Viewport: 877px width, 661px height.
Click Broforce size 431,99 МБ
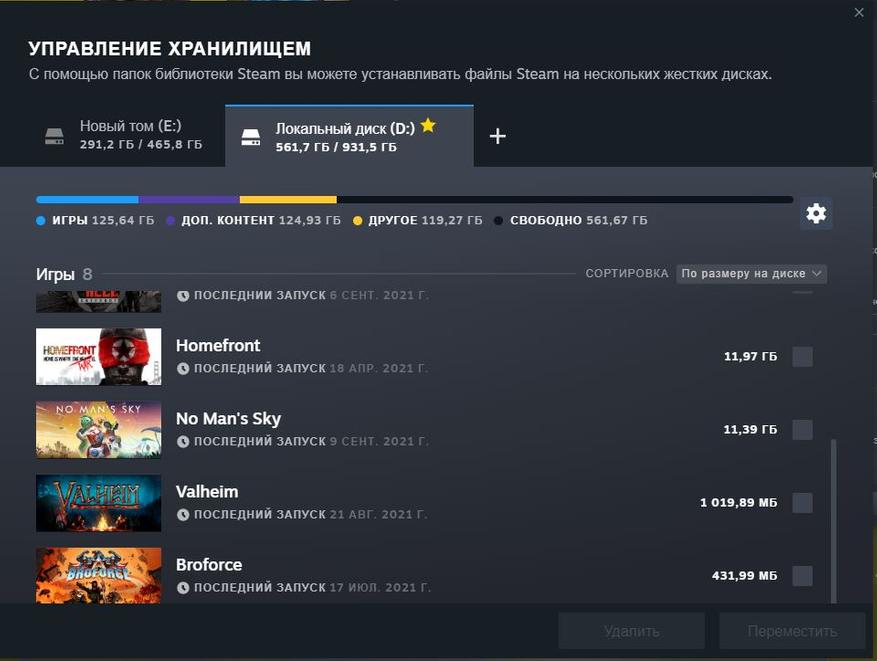coord(744,576)
